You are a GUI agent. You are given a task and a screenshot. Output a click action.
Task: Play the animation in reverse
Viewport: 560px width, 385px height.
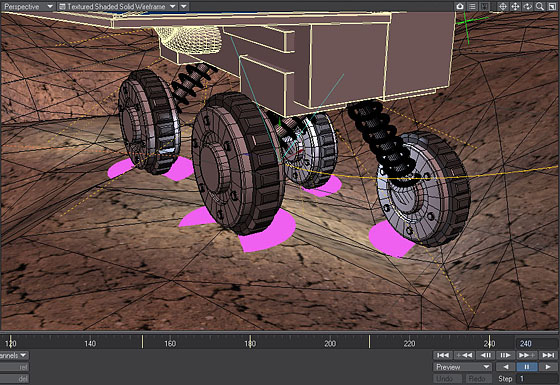click(505, 367)
